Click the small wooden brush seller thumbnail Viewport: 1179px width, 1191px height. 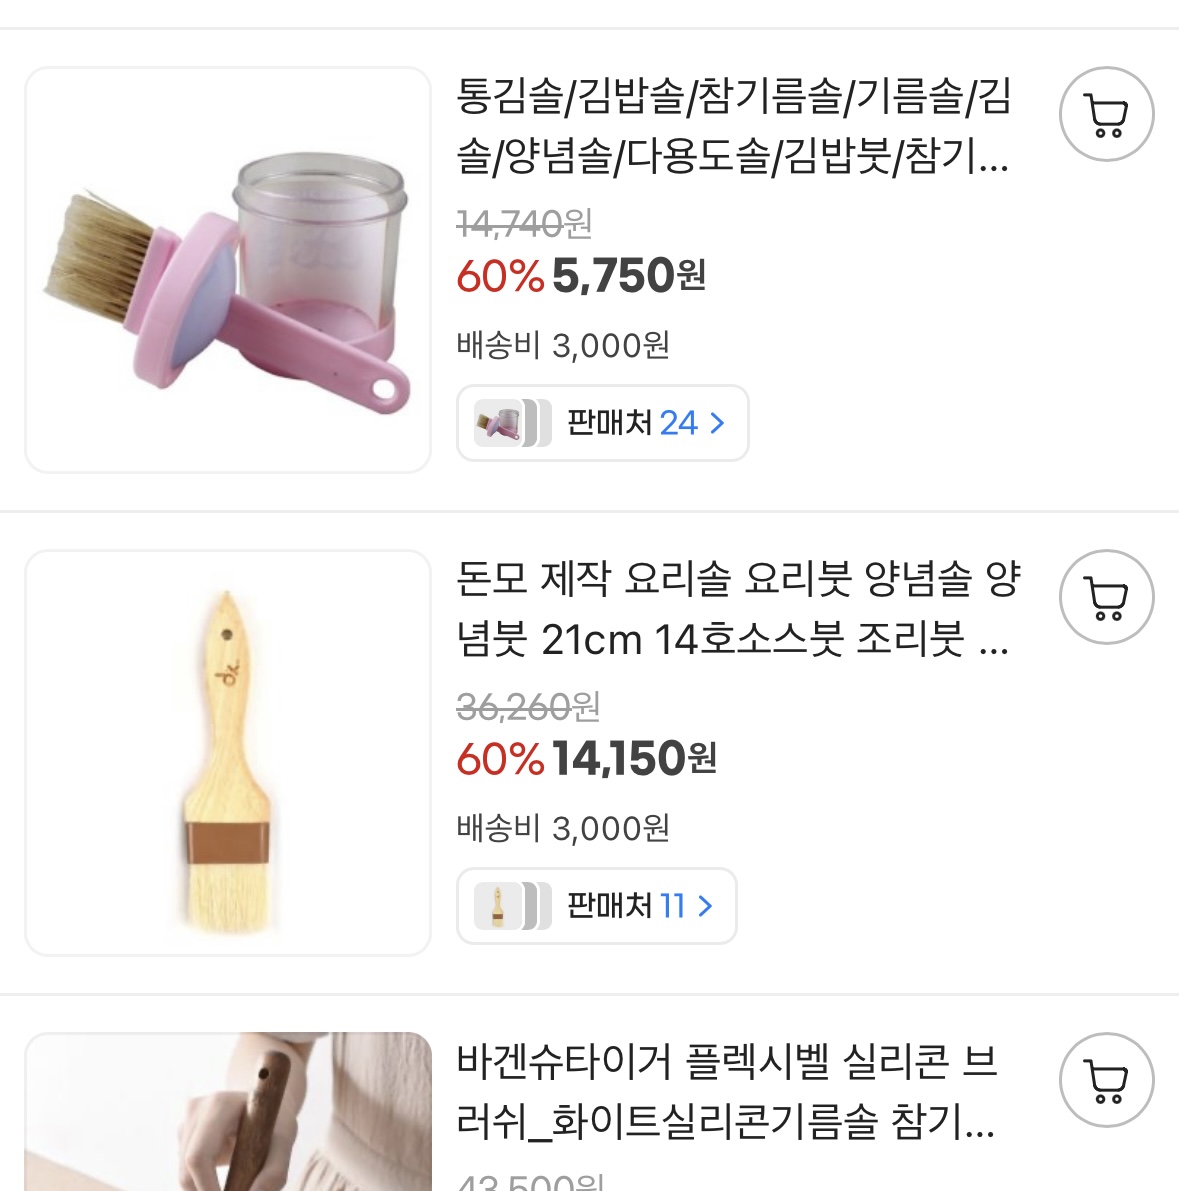click(498, 906)
